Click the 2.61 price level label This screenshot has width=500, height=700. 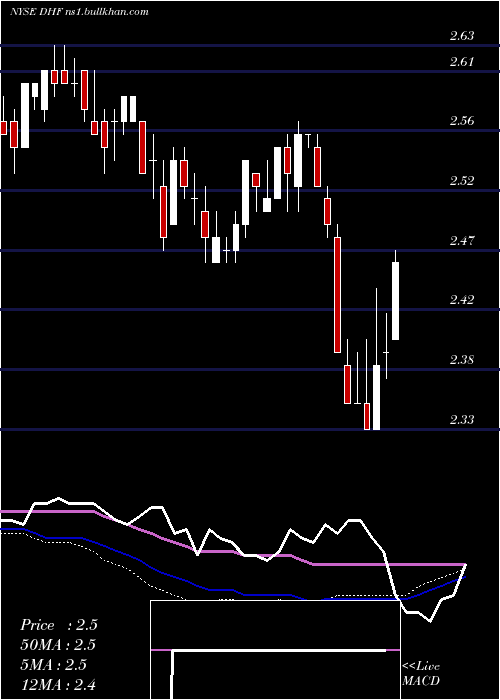click(x=462, y=62)
